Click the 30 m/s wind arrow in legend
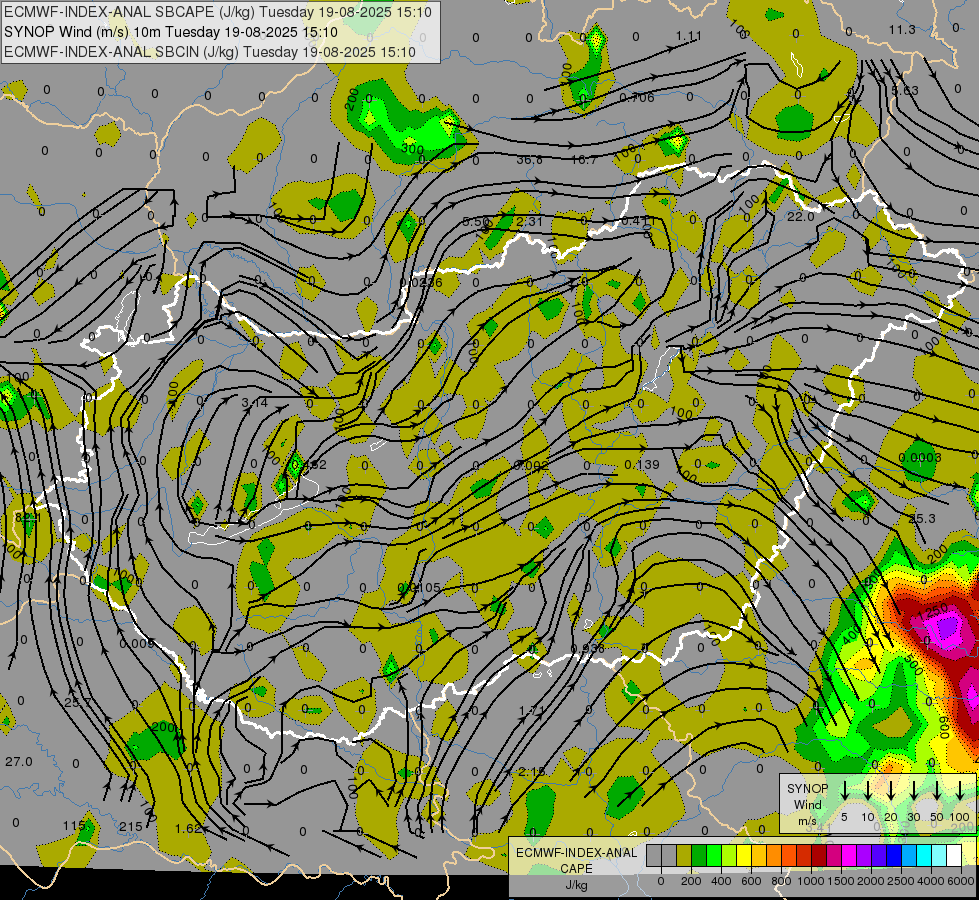This screenshot has height=900, width=979. click(913, 790)
